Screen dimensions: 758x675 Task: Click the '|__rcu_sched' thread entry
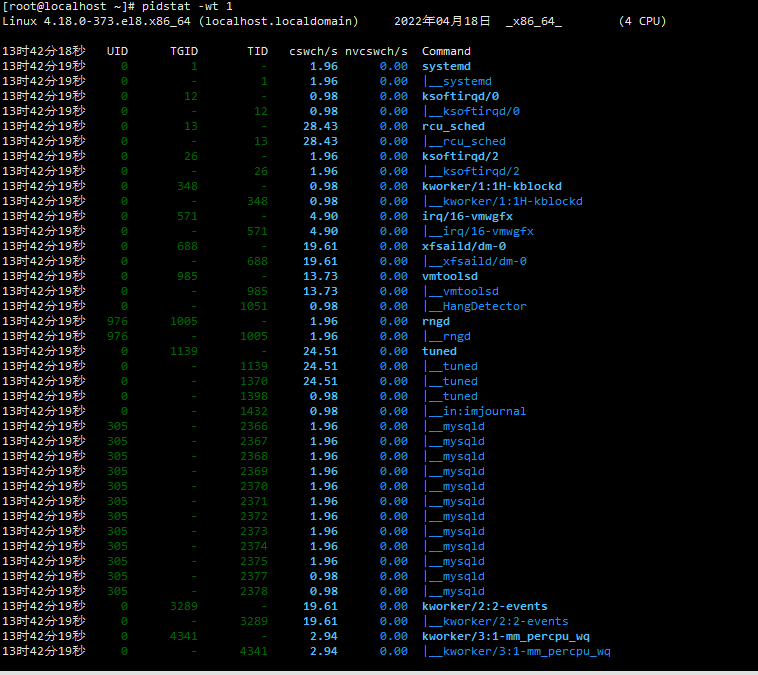(464, 141)
